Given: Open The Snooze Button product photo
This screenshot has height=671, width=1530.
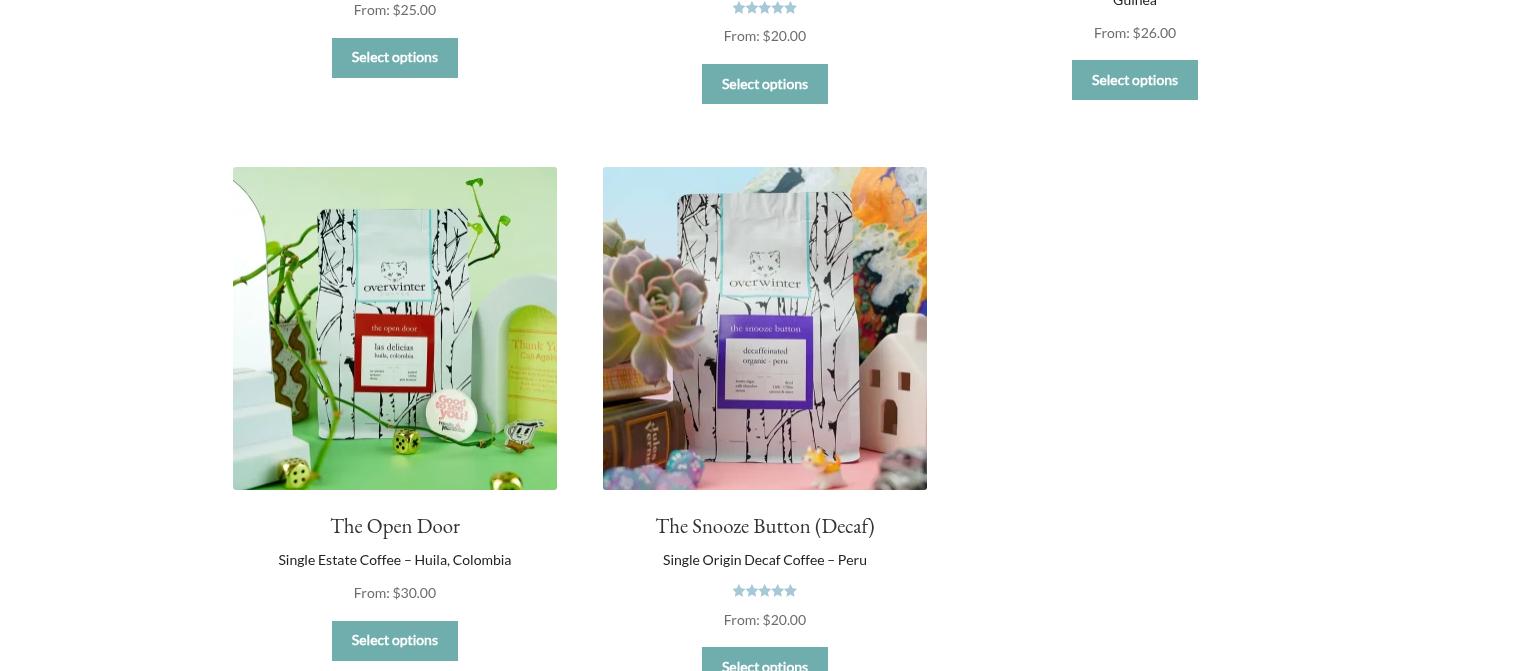Looking at the screenshot, I should pyautogui.click(x=765, y=328).
